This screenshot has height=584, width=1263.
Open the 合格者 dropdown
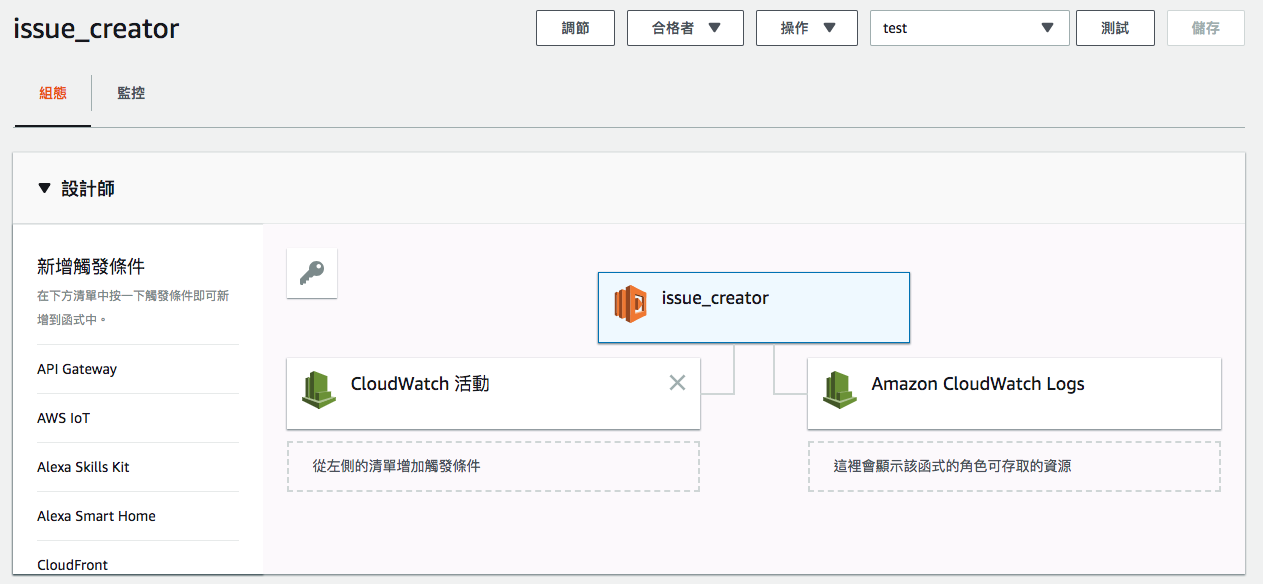tap(685, 28)
